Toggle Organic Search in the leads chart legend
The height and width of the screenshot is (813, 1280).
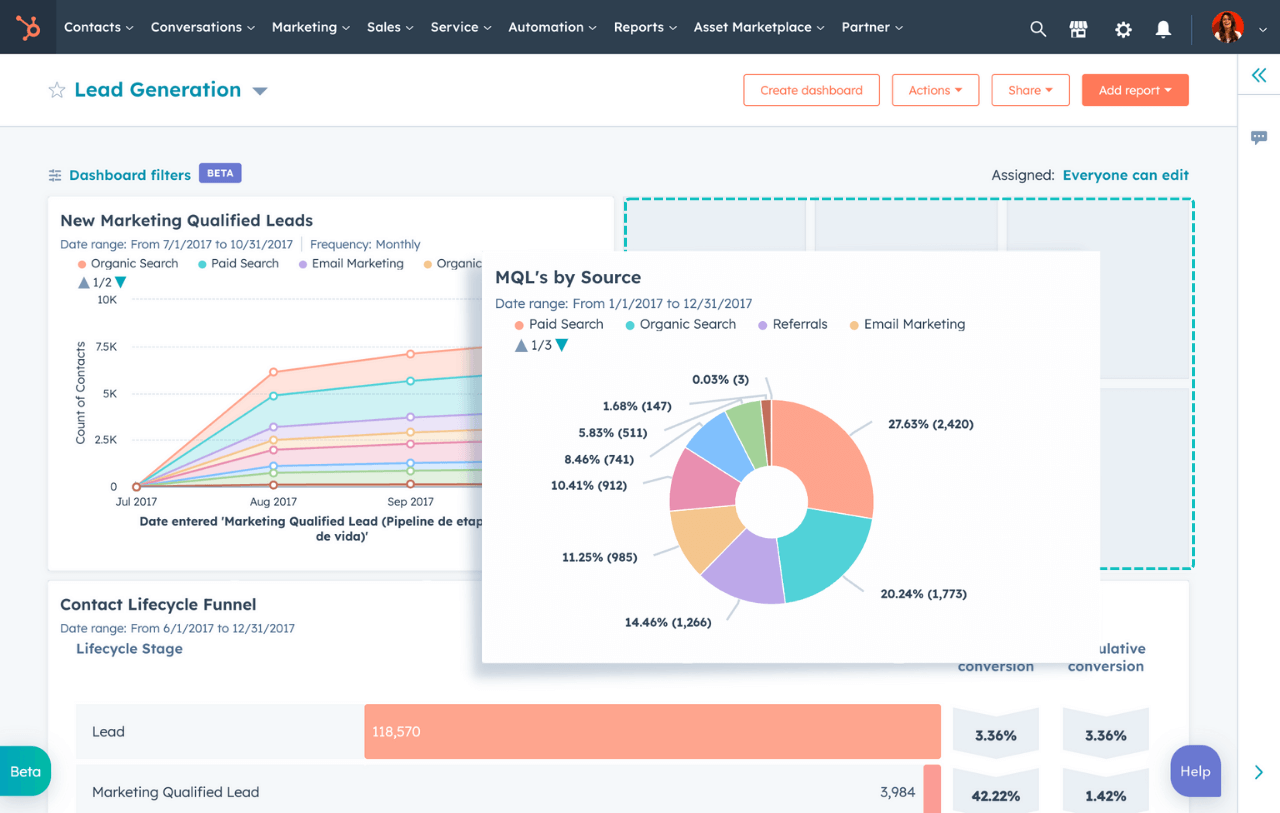tap(134, 263)
